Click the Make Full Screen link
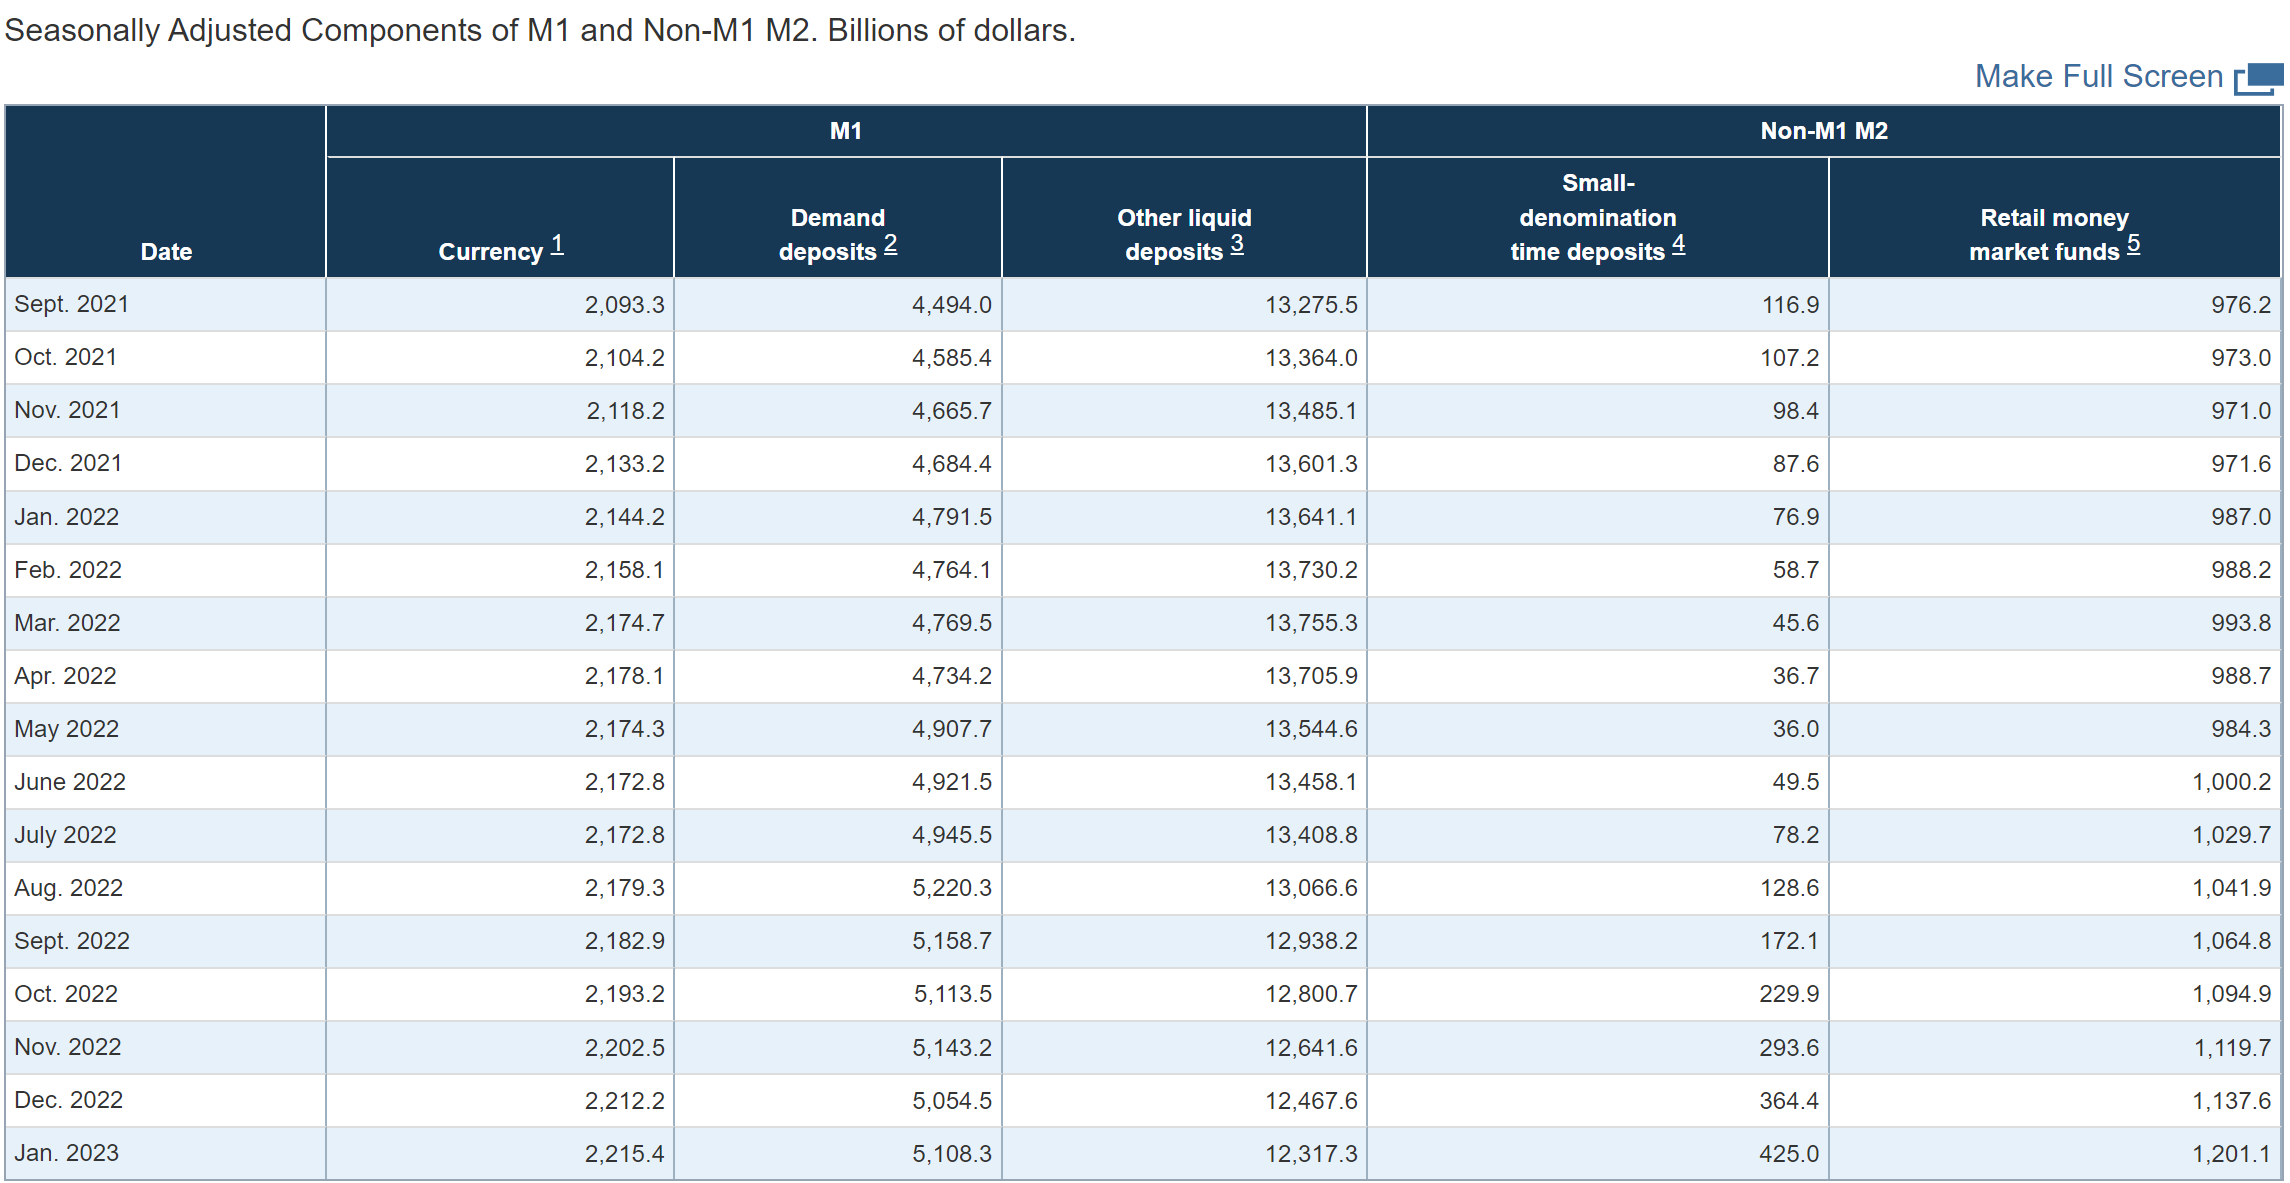Screen dimensions: 2290x1183 coord(2097,77)
